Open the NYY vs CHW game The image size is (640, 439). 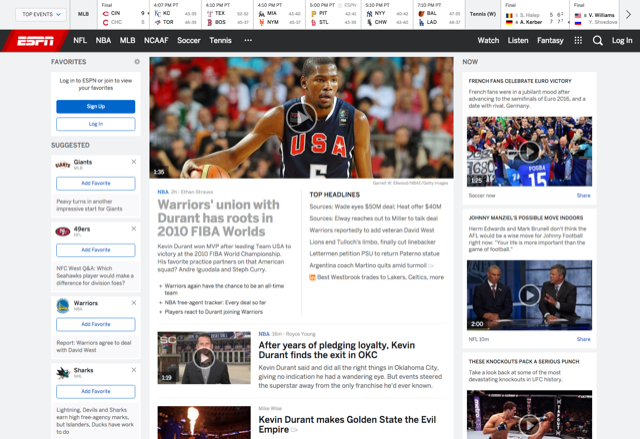click(387, 15)
